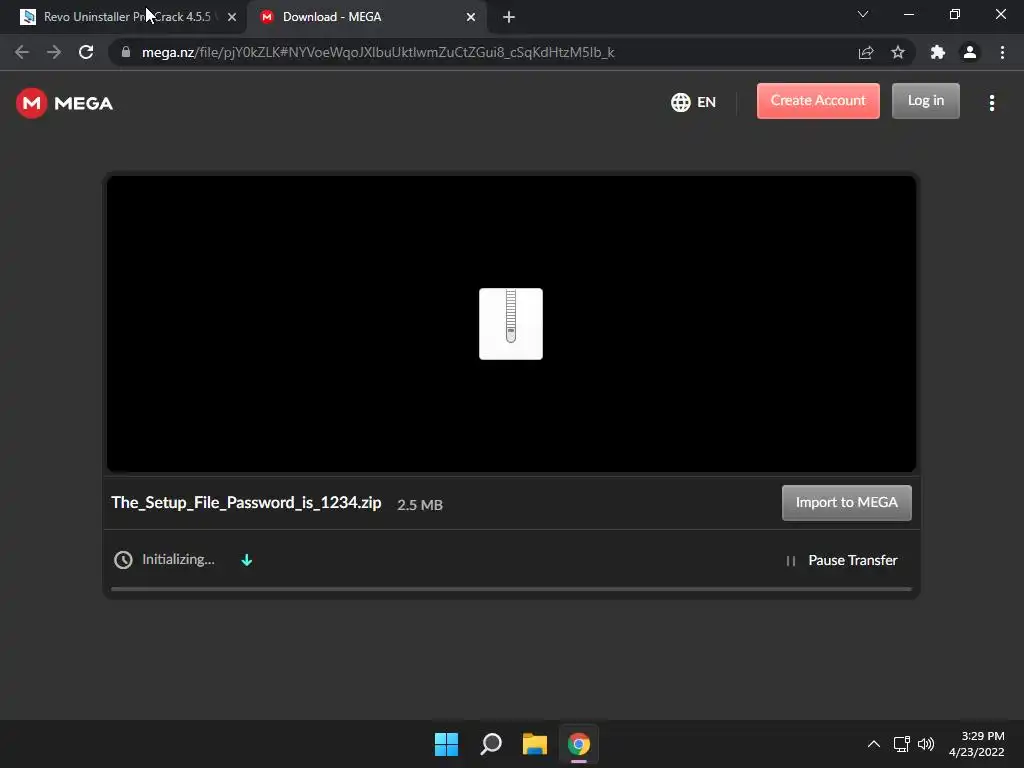Click the Initializing... status text
Viewport: 1024px width, 768px height.
click(178, 560)
